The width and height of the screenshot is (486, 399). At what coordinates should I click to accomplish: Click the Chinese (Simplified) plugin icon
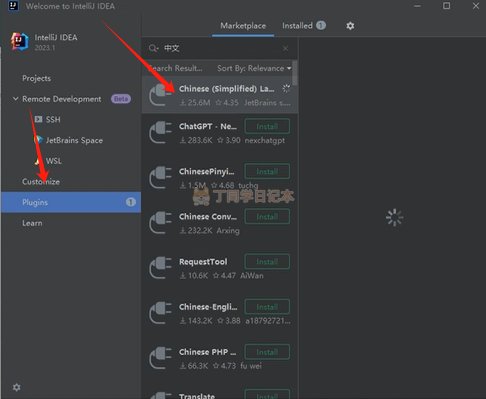tap(160, 95)
